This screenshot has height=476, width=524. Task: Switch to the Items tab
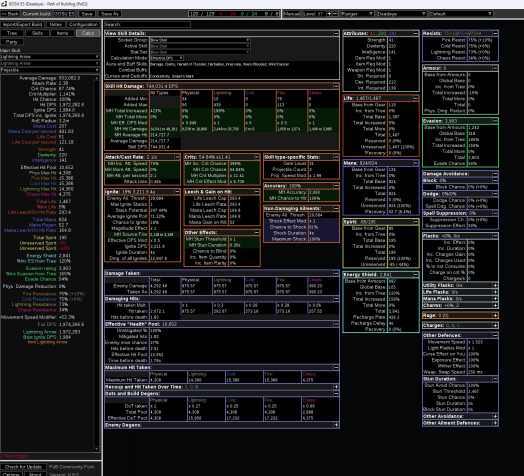[62, 33]
